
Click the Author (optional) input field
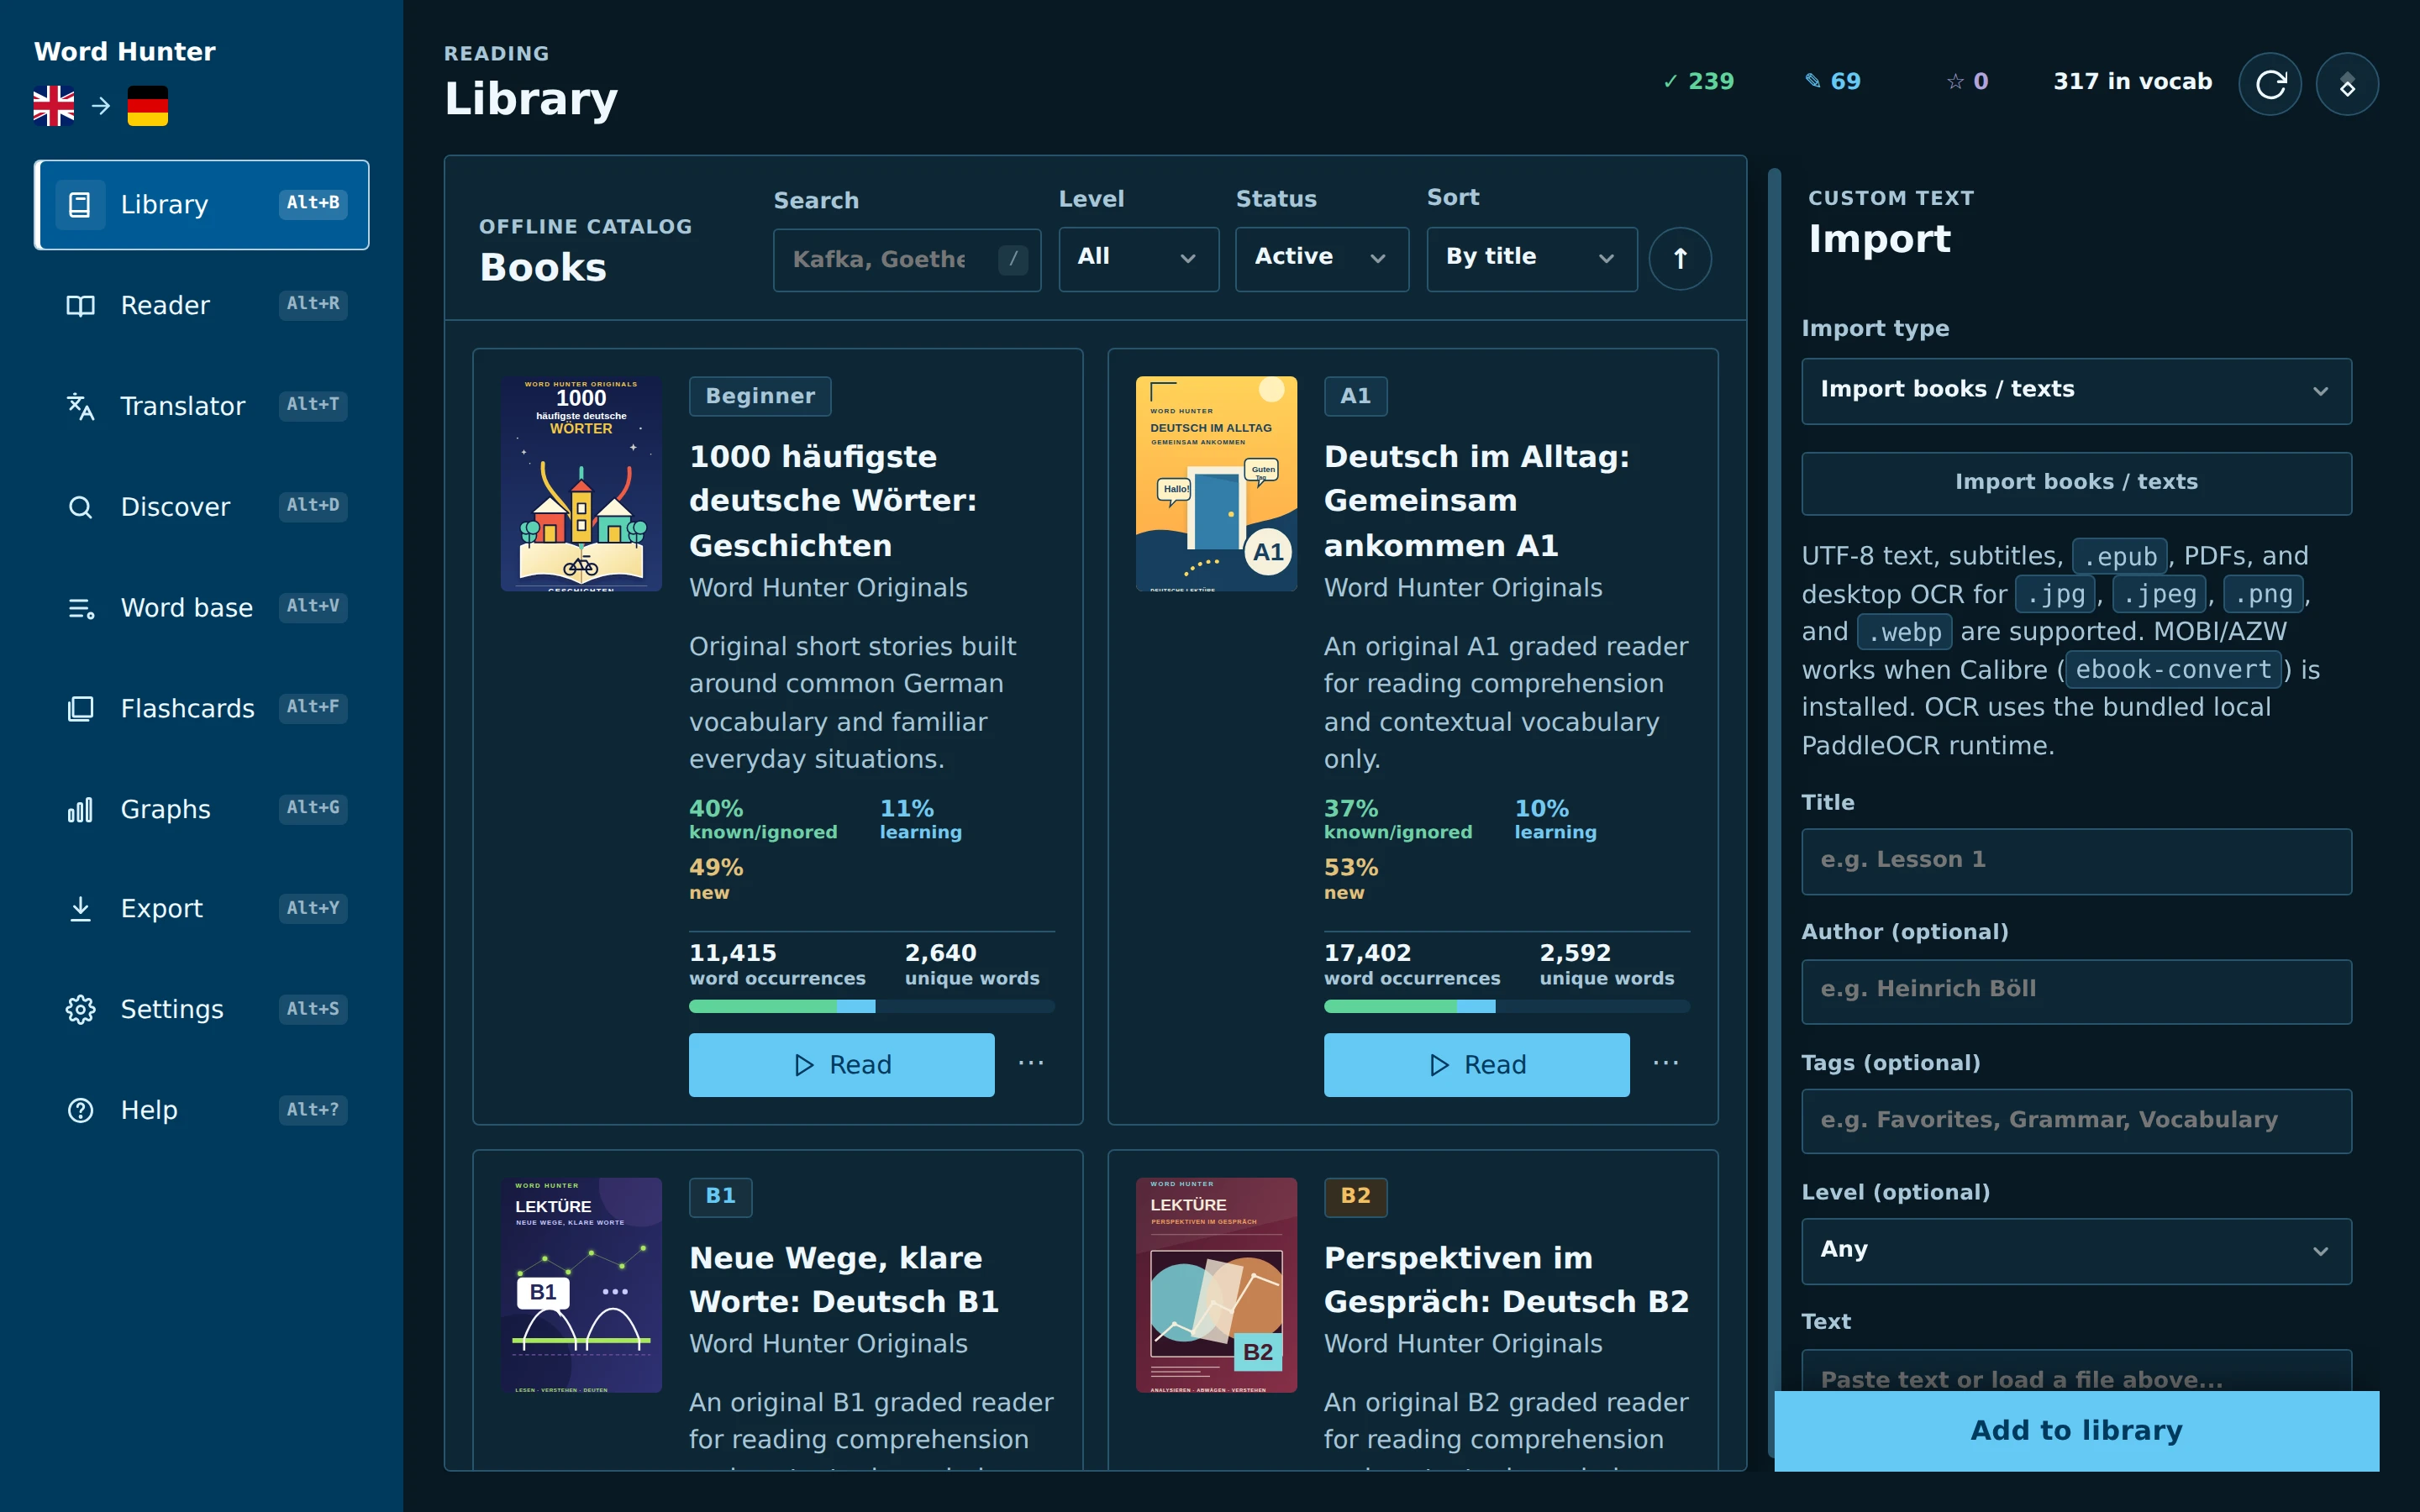pyautogui.click(x=2076, y=991)
